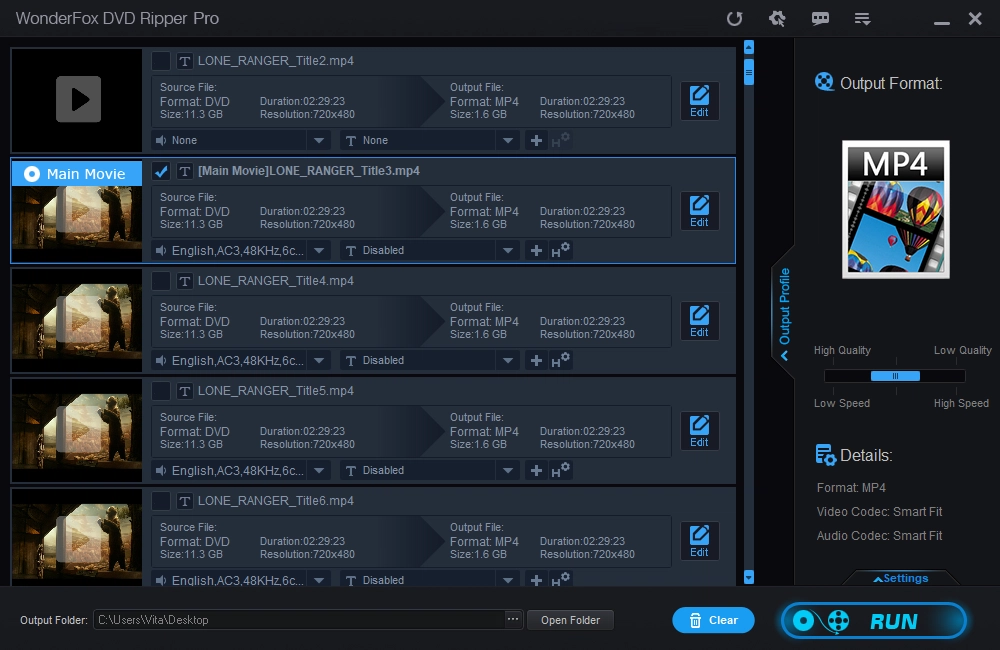Screen dimensions: 1000x650
Task: Edit LONE_RANGER_Title5.mp4
Action: (x=699, y=431)
